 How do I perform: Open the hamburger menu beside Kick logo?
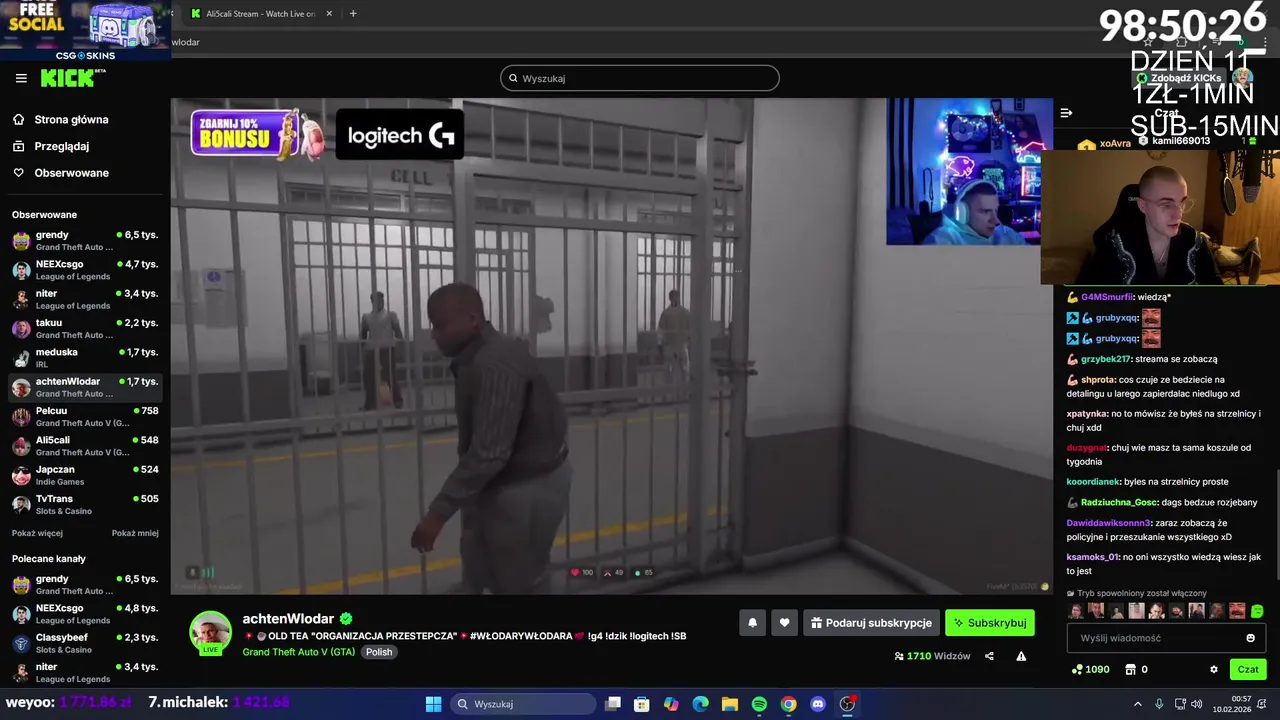[x=21, y=78]
